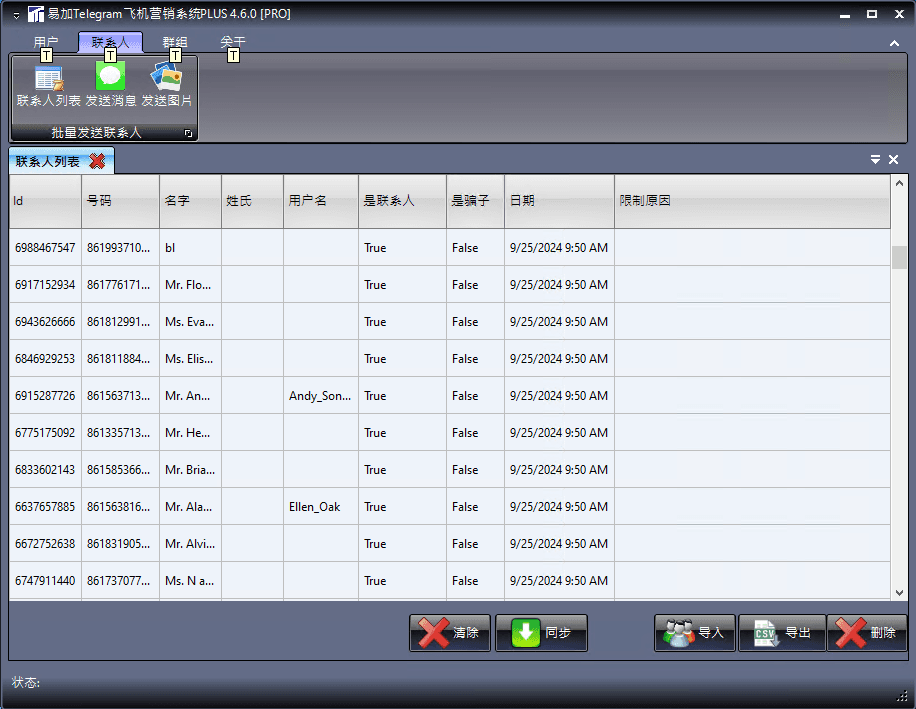Open the 关于 ribbon tab

tap(233, 42)
